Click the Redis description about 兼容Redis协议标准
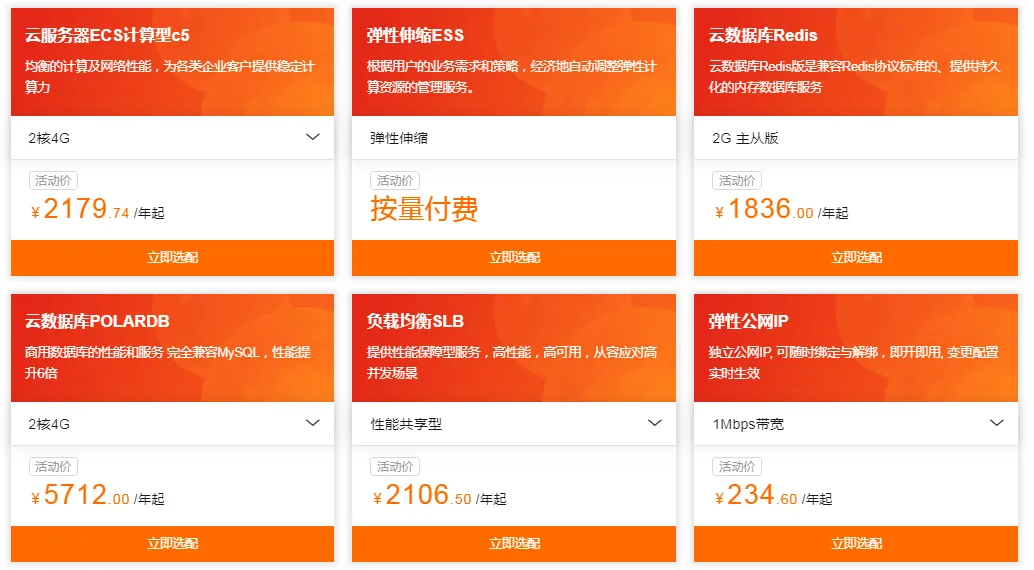 coord(855,77)
